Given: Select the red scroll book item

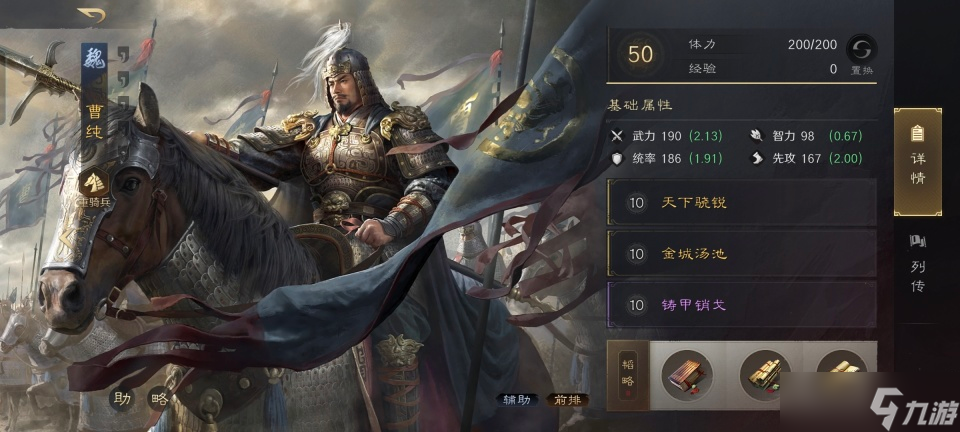Looking at the screenshot, I should click(687, 375).
